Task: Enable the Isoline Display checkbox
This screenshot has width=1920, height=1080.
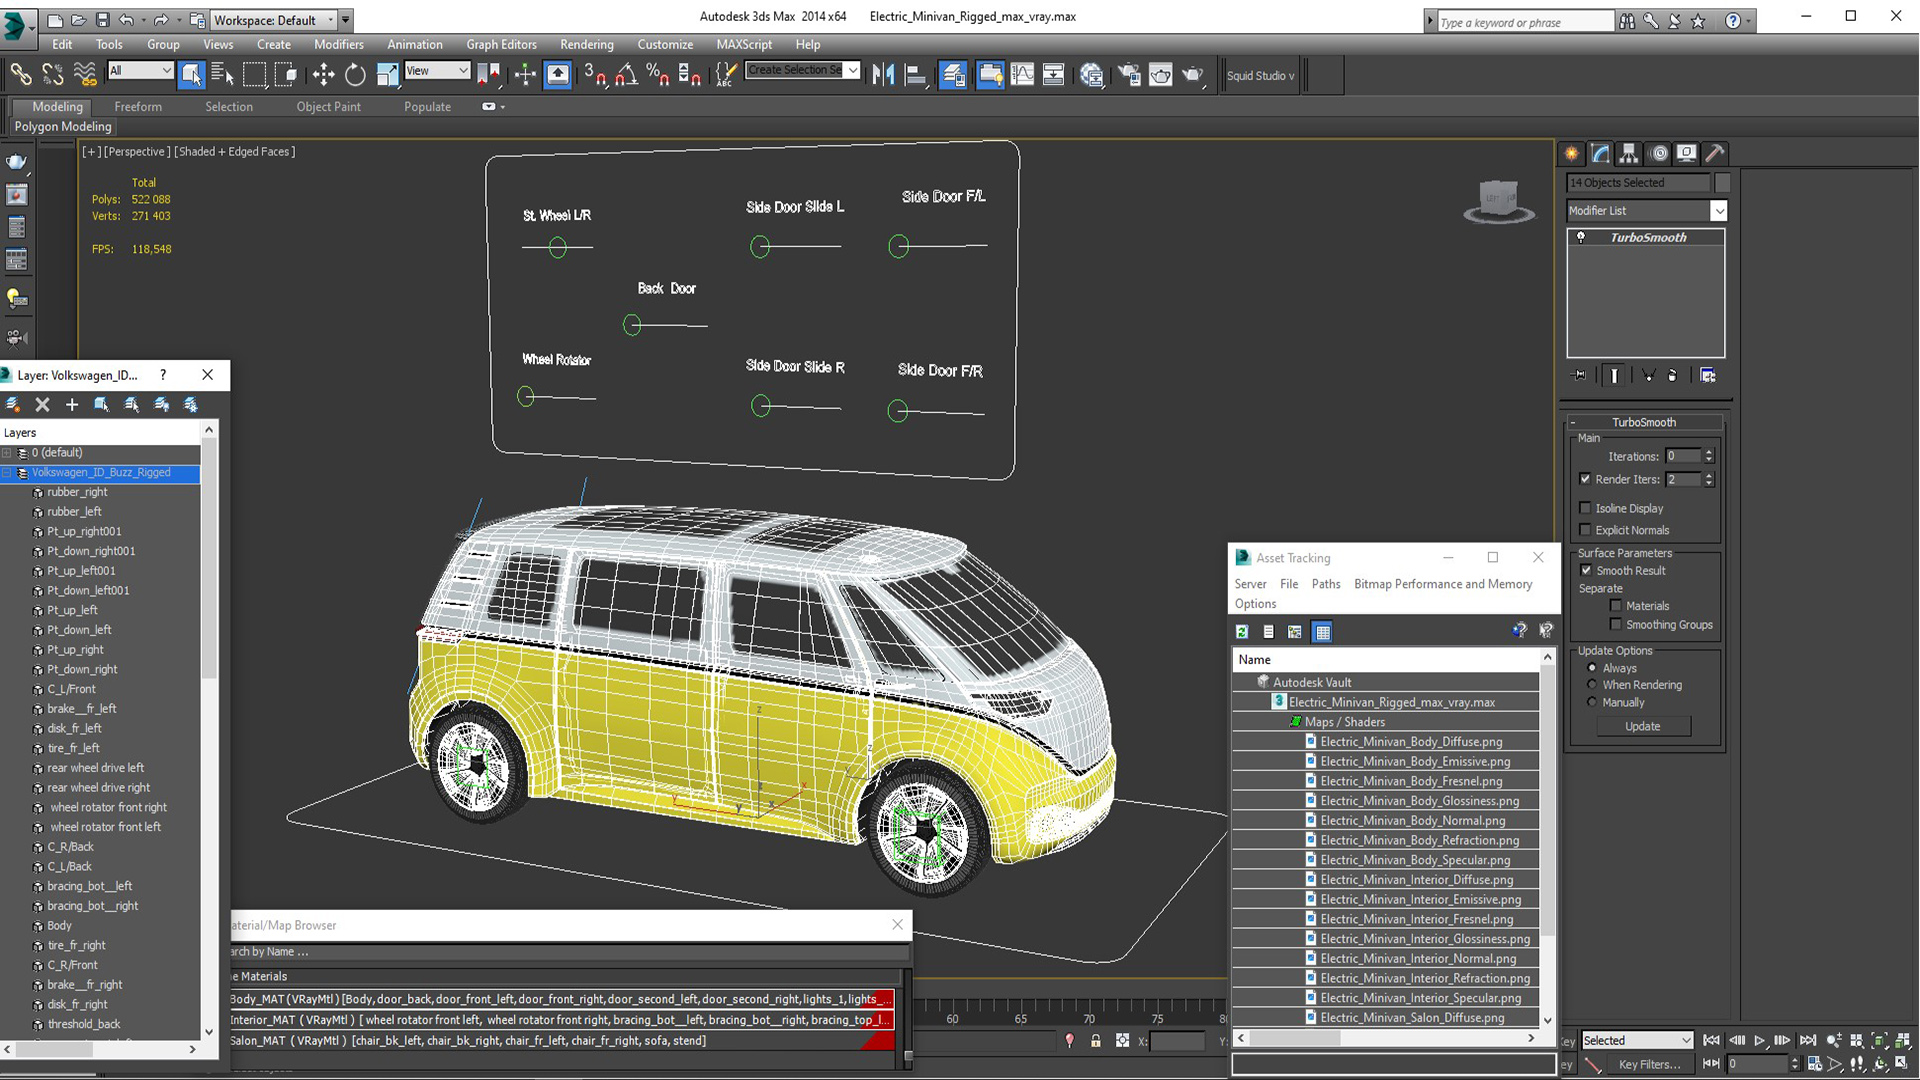Action: pos(1585,508)
